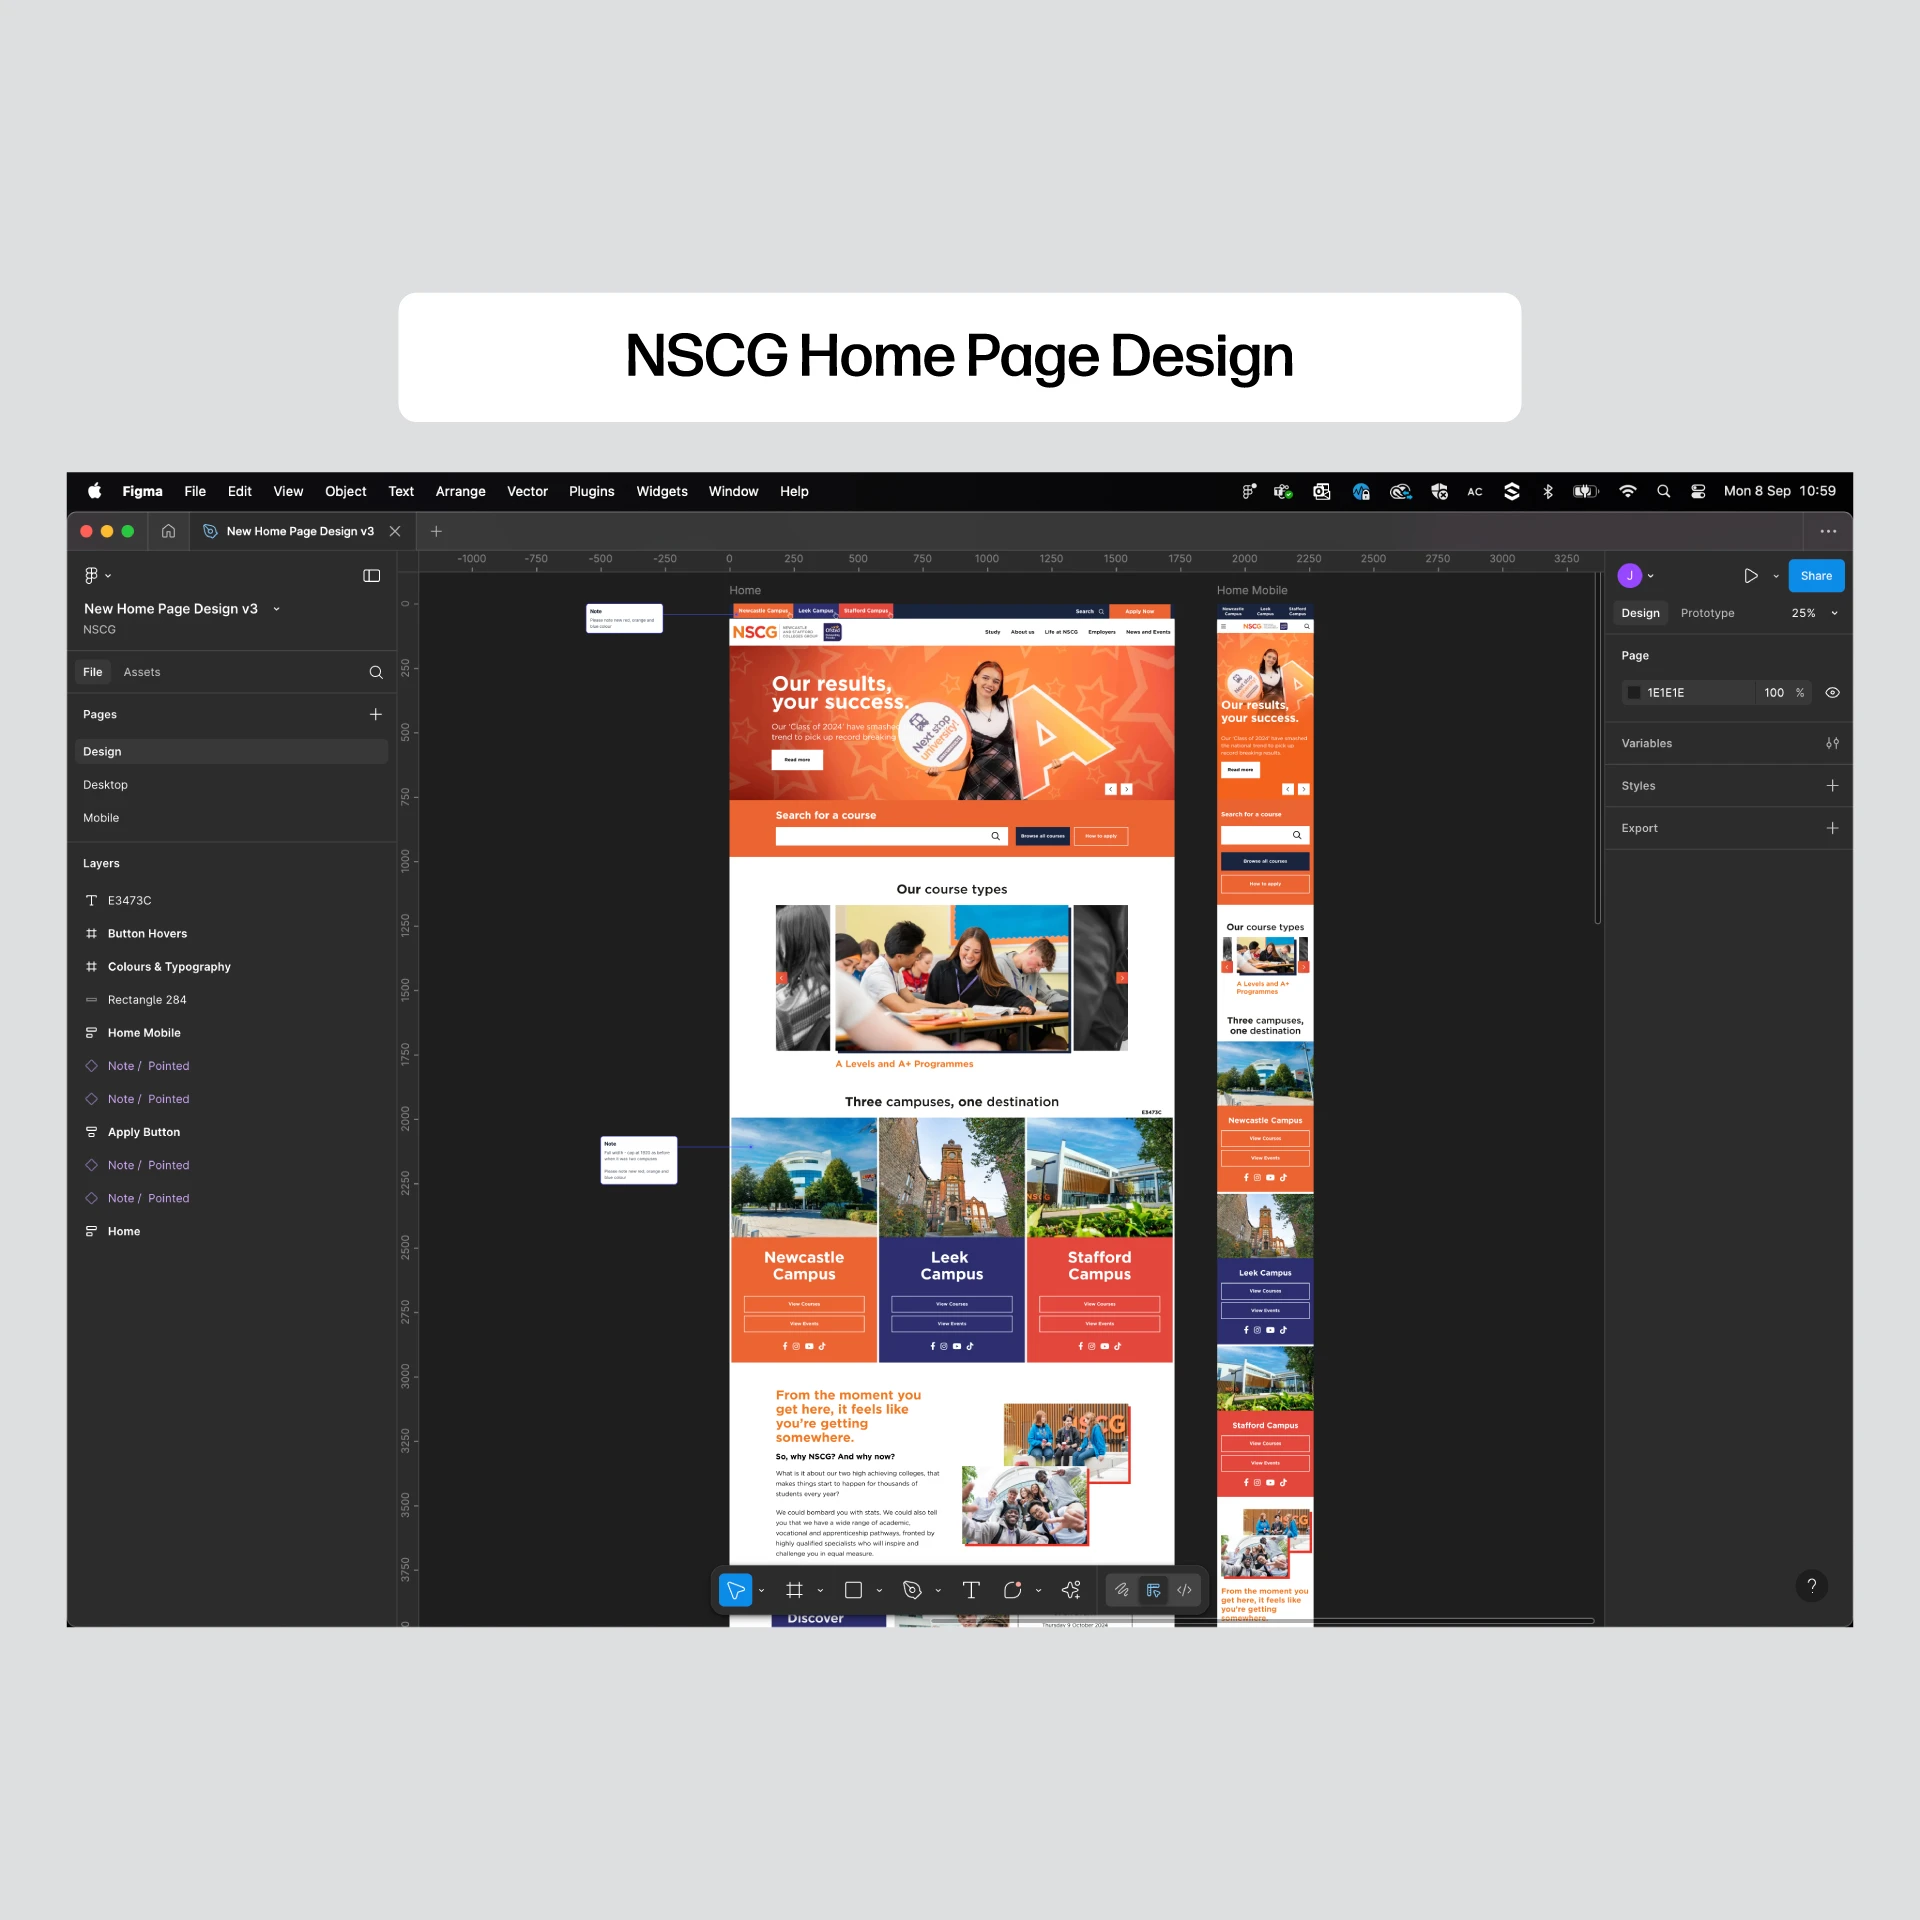Image resolution: width=1920 pixels, height=1920 pixels.
Task: Switch to Dev Mode code toggle
Action: click(1184, 1590)
